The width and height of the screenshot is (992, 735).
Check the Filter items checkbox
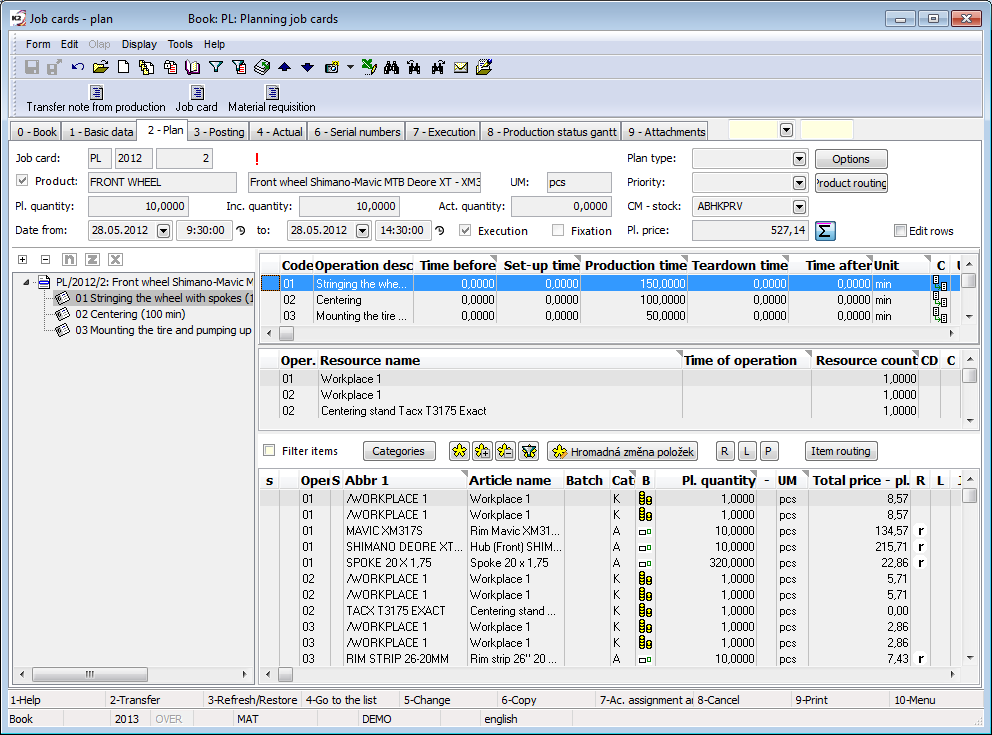(268, 451)
